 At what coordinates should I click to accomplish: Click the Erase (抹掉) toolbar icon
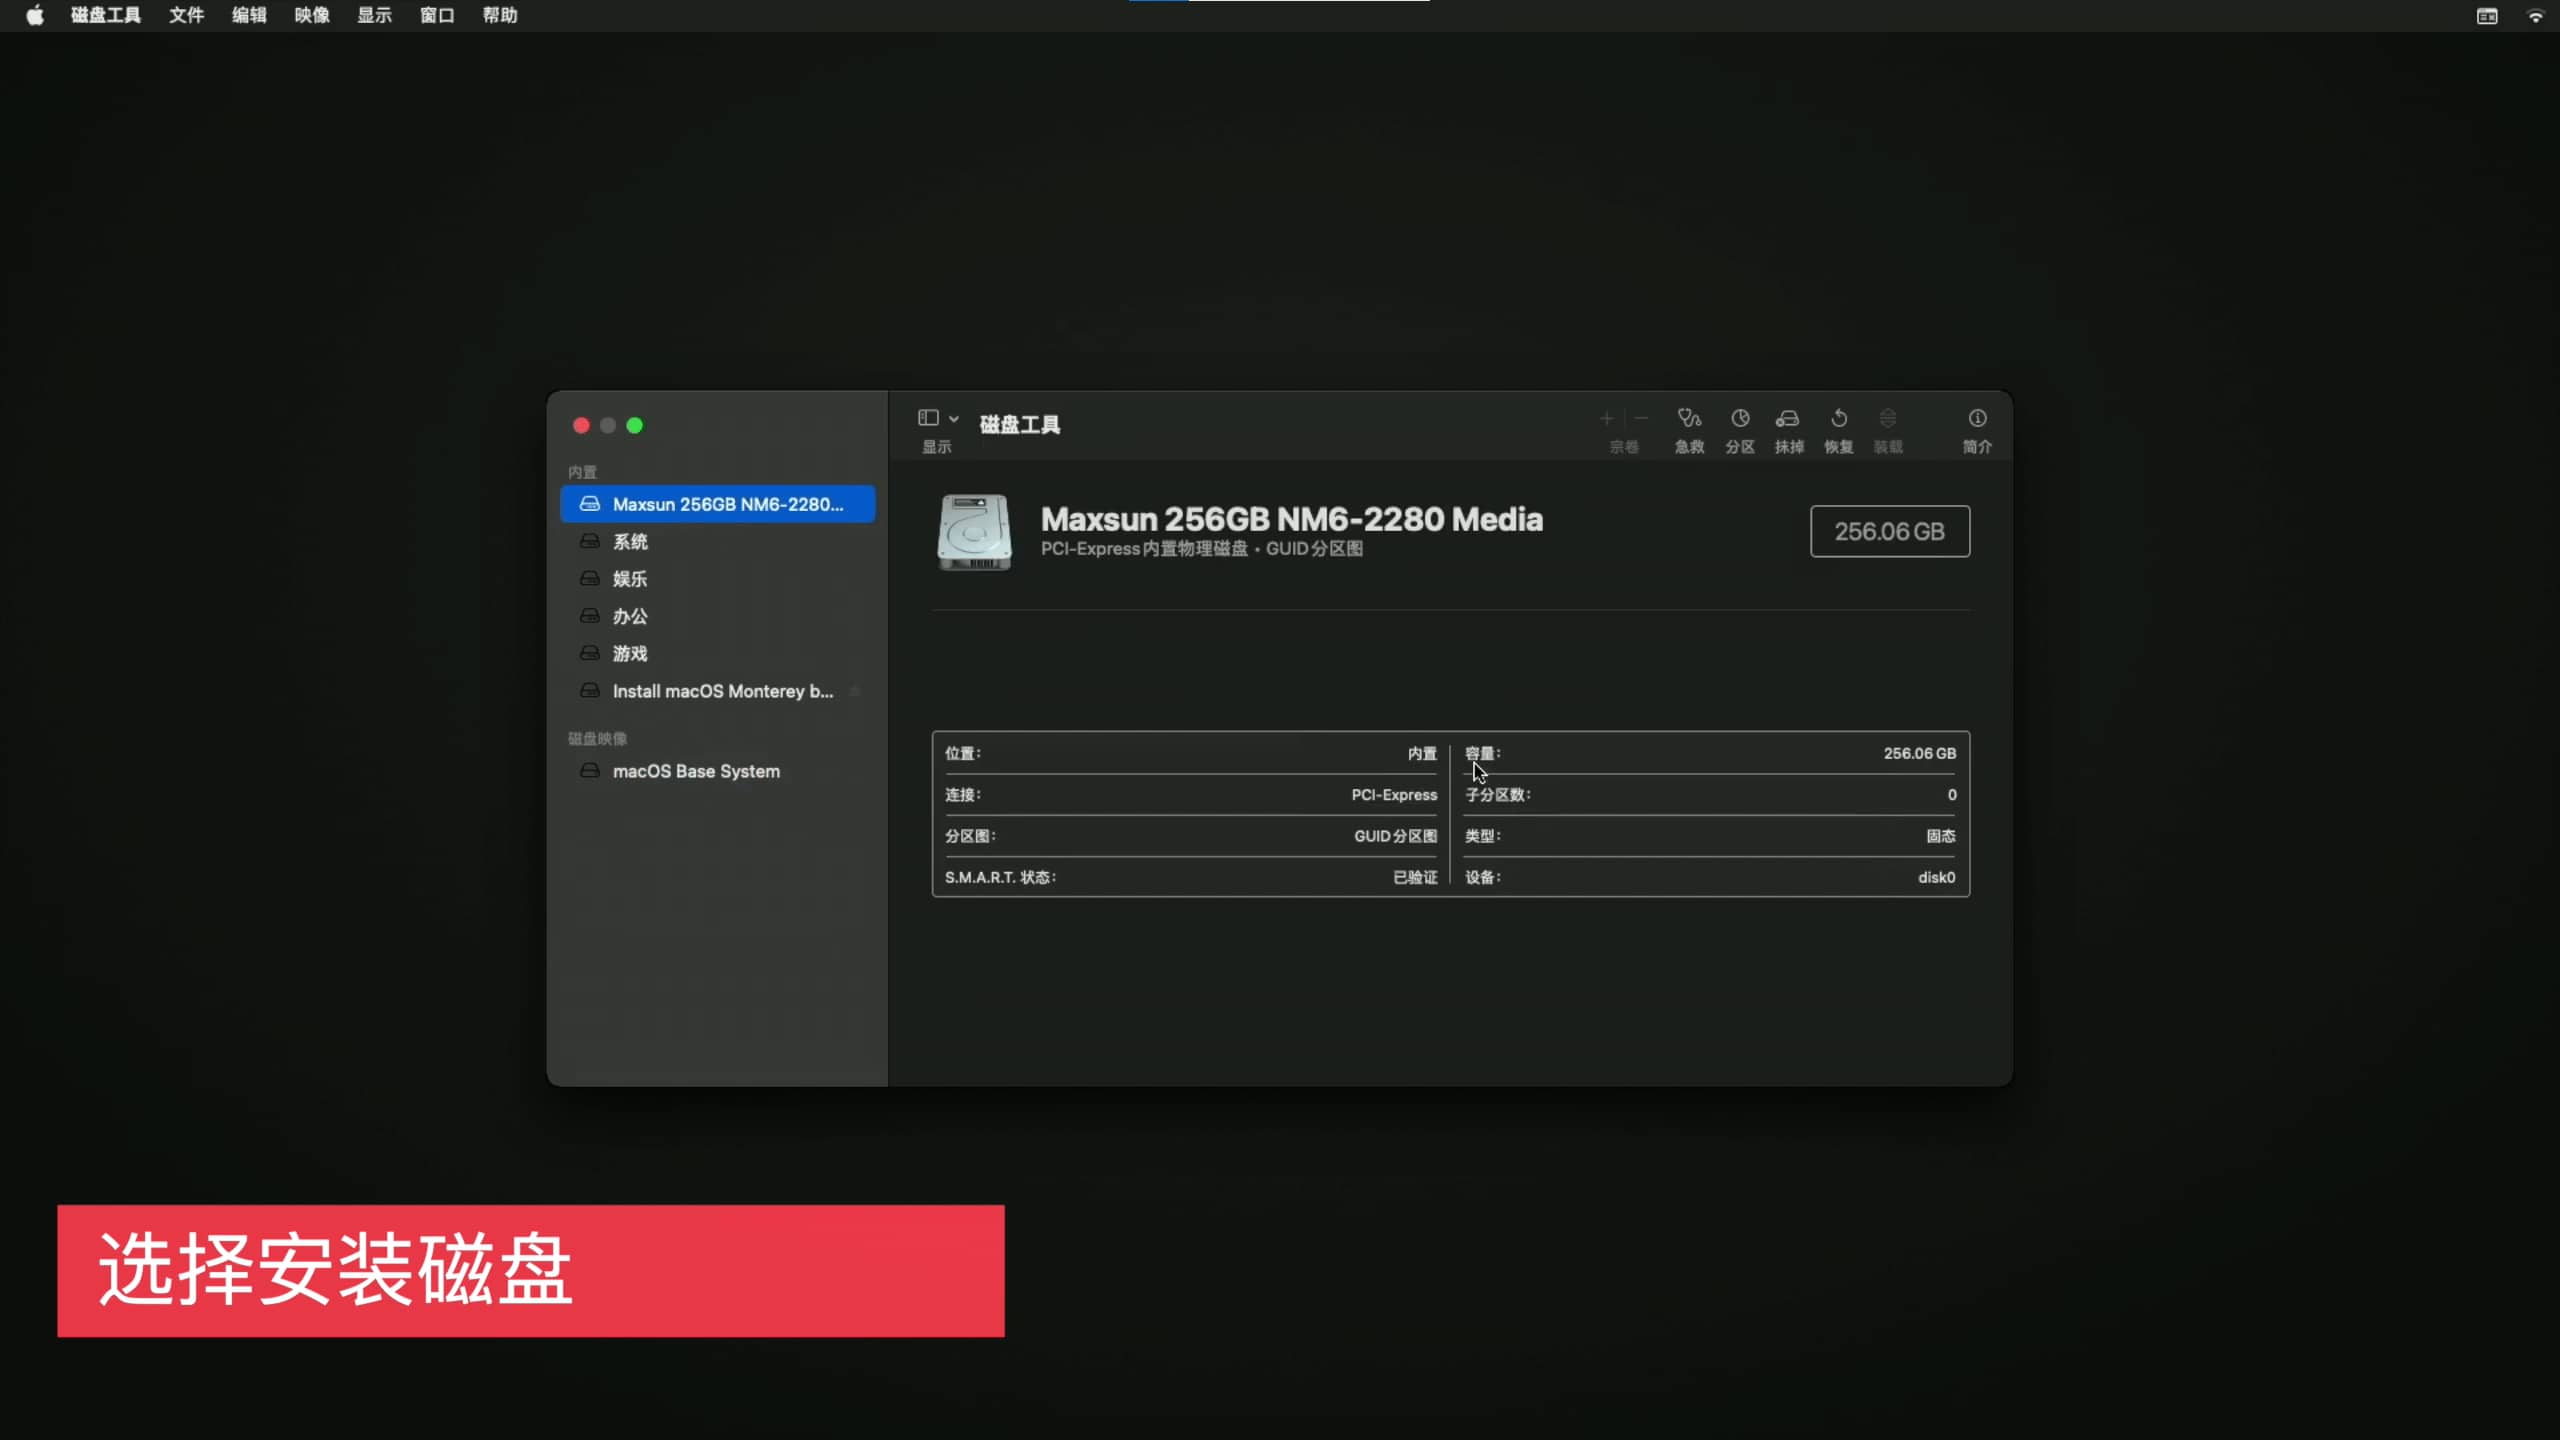point(1788,419)
